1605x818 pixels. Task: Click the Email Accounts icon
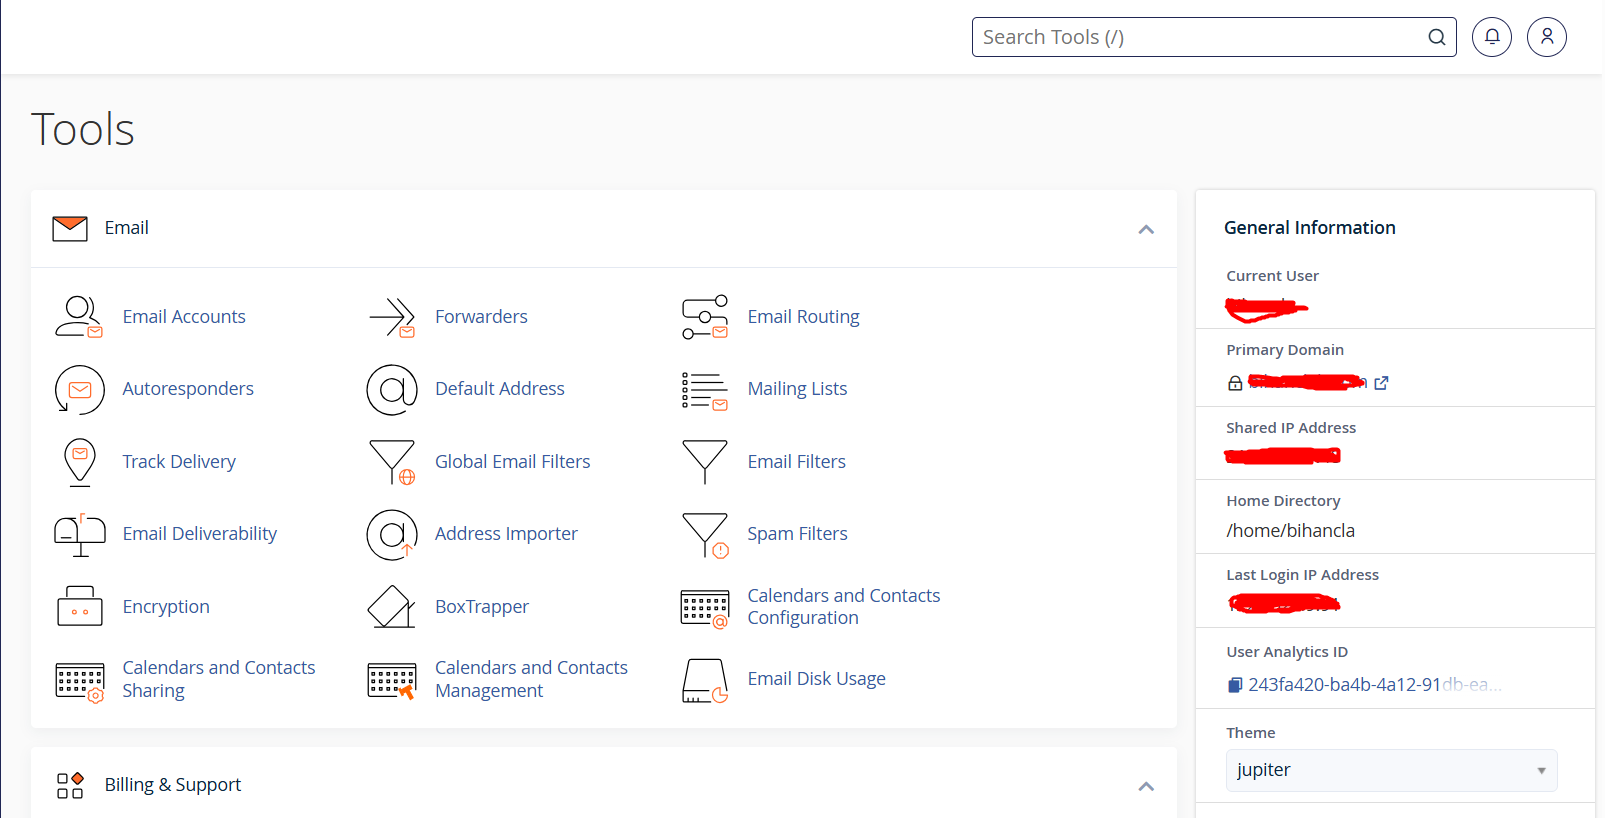(x=79, y=317)
